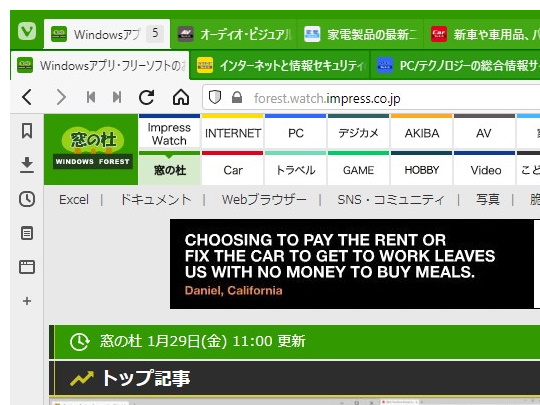Click the 窓の杜 Windows Forest logo
This screenshot has width=540, height=405.
point(91,149)
